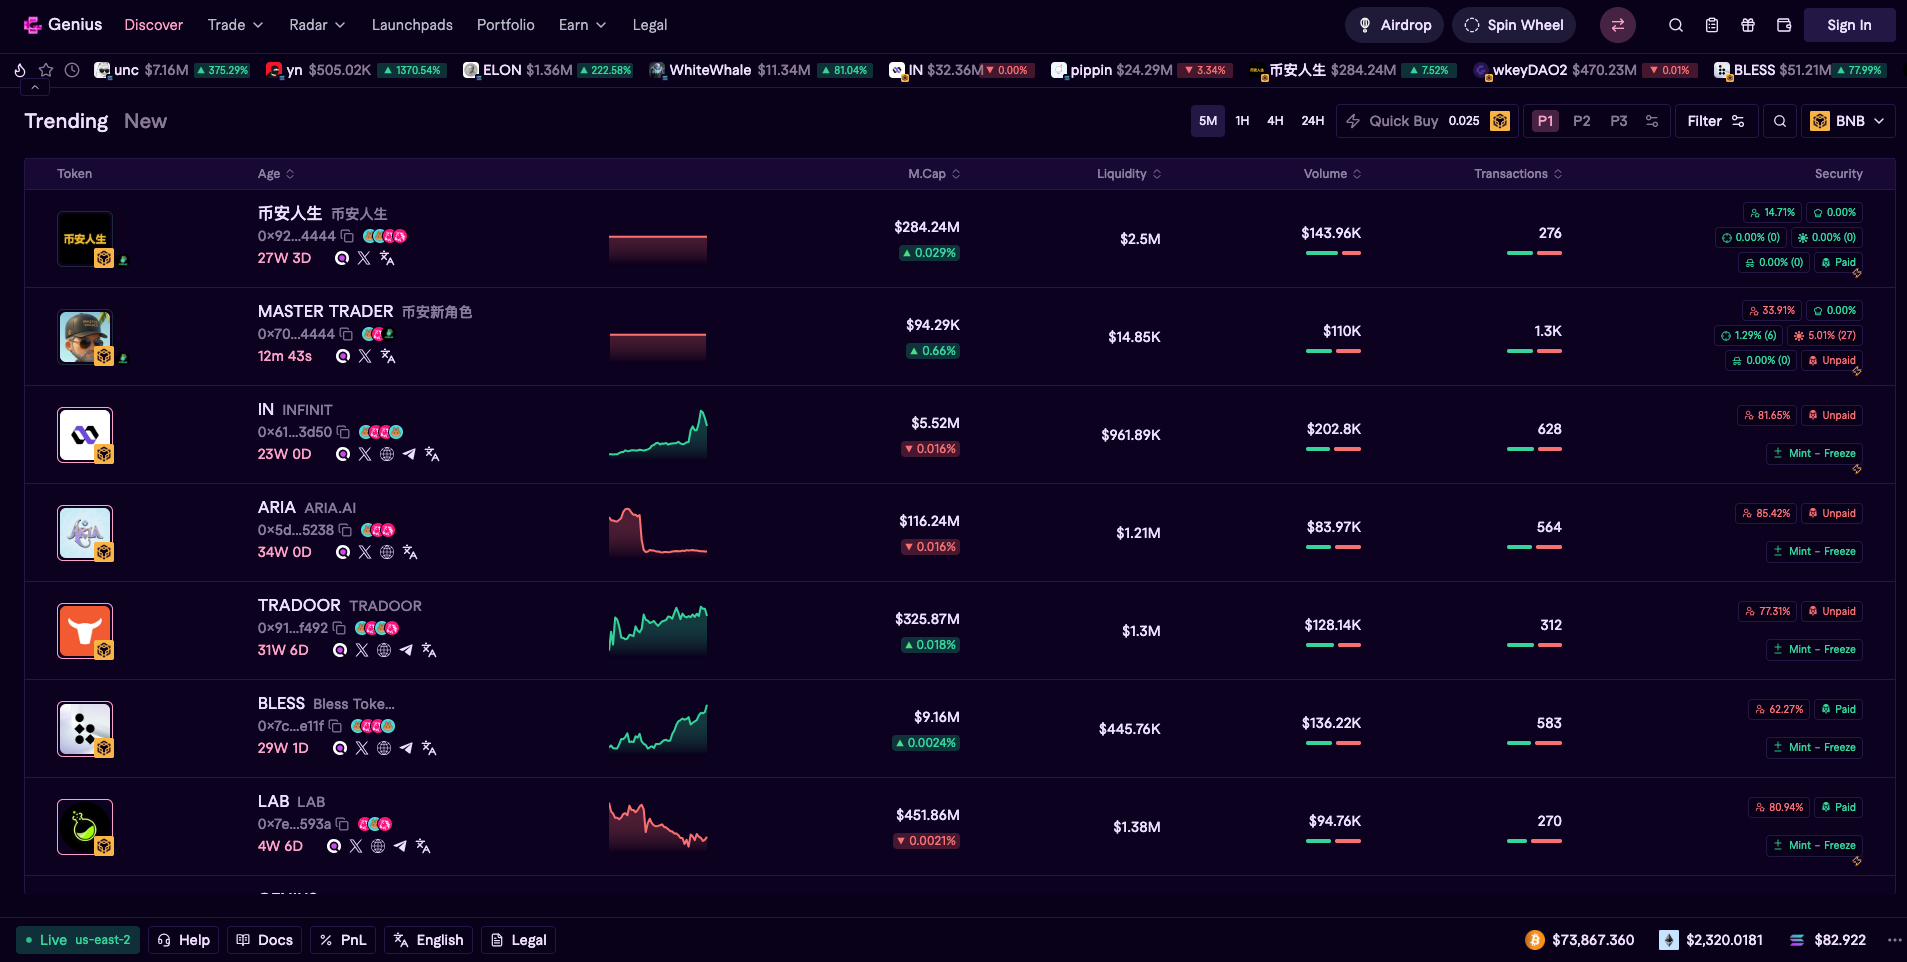Switch to the New tab

pyautogui.click(x=145, y=121)
